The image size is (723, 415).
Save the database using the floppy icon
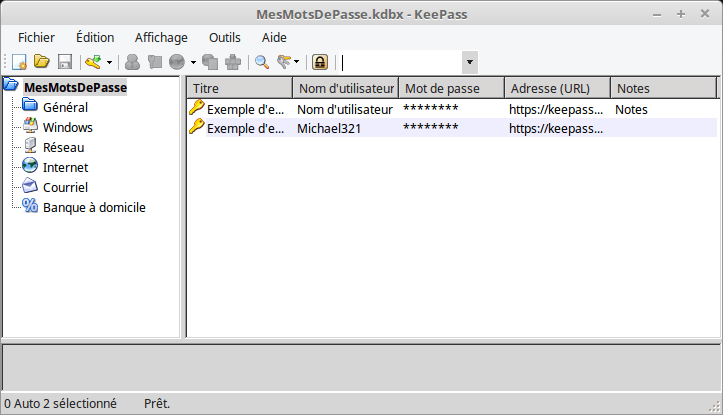click(65, 61)
